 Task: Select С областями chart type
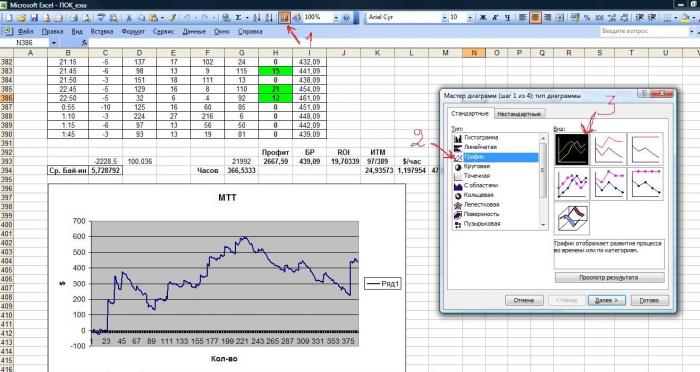click(481, 185)
